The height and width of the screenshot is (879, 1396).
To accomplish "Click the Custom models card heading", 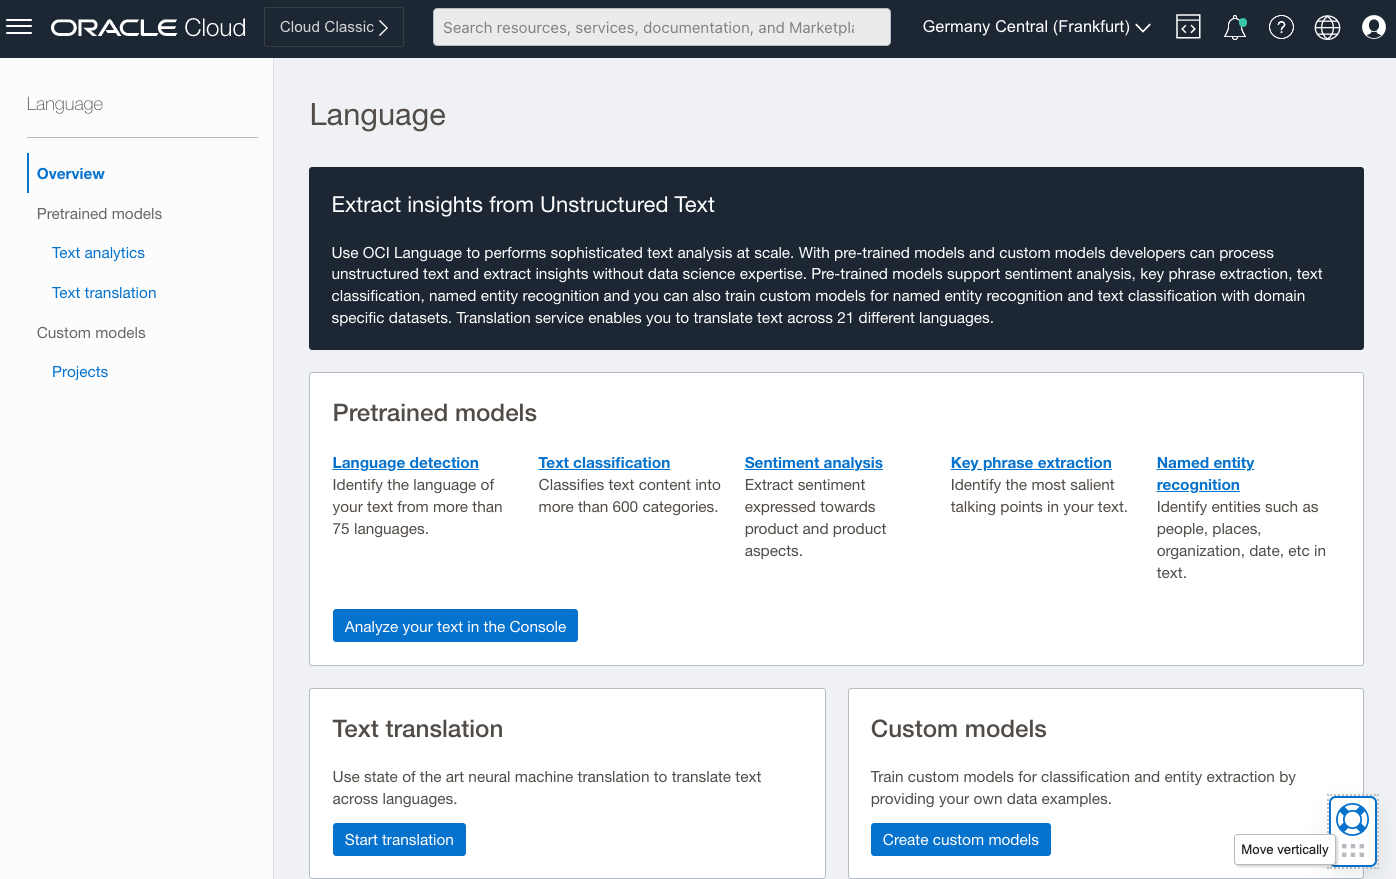I will pyautogui.click(x=959, y=729).
